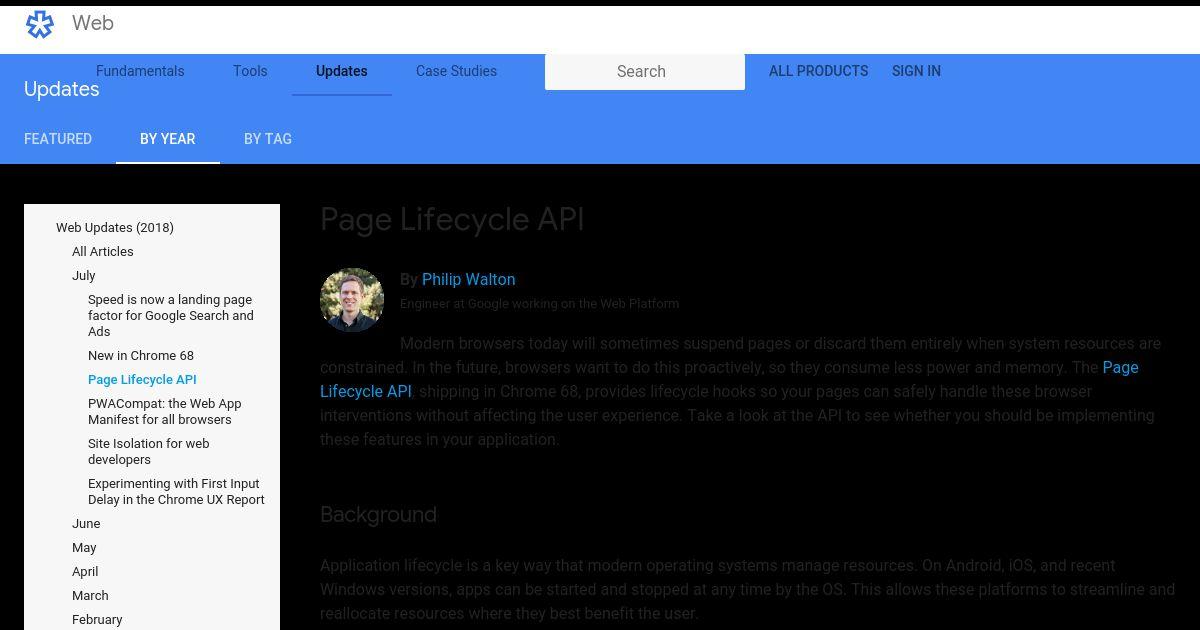Screen dimensions: 1200x630
Task: Open the Tools tab
Action: tap(250, 71)
